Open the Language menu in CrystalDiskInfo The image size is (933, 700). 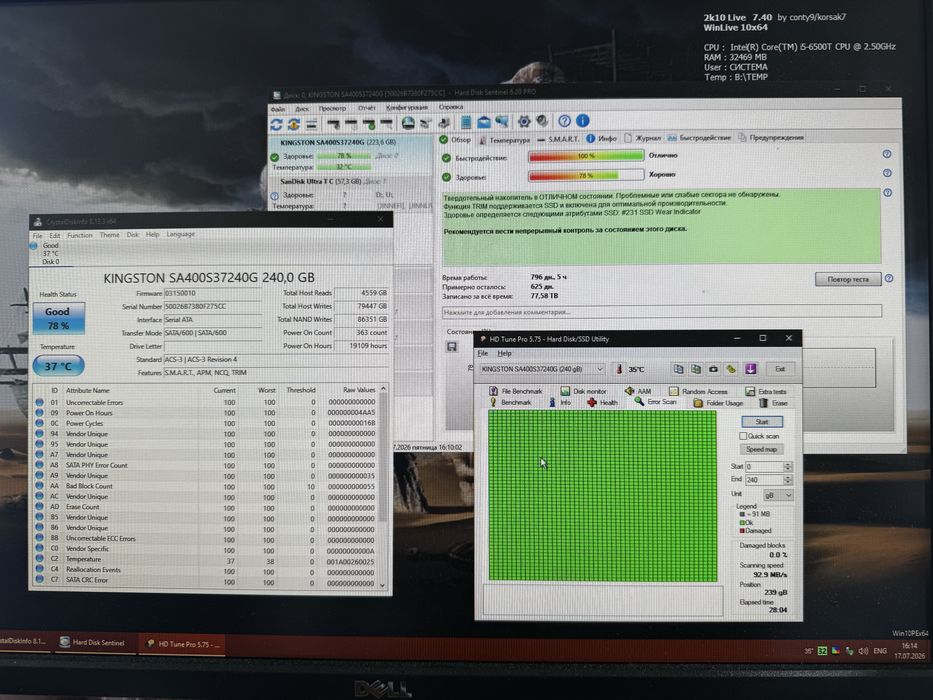pos(180,234)
